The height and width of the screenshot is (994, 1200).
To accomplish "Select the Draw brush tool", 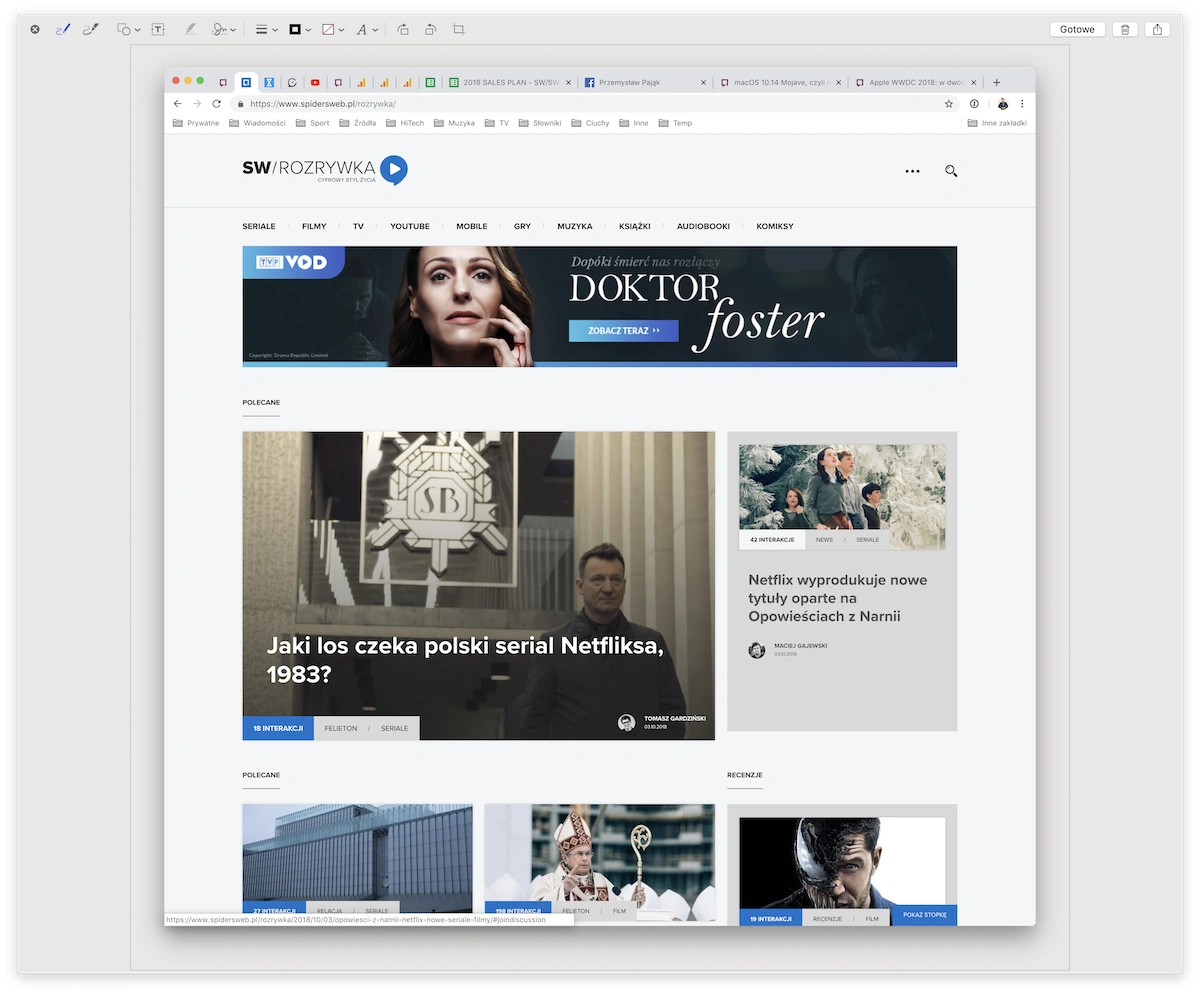I will click(90, 29).
